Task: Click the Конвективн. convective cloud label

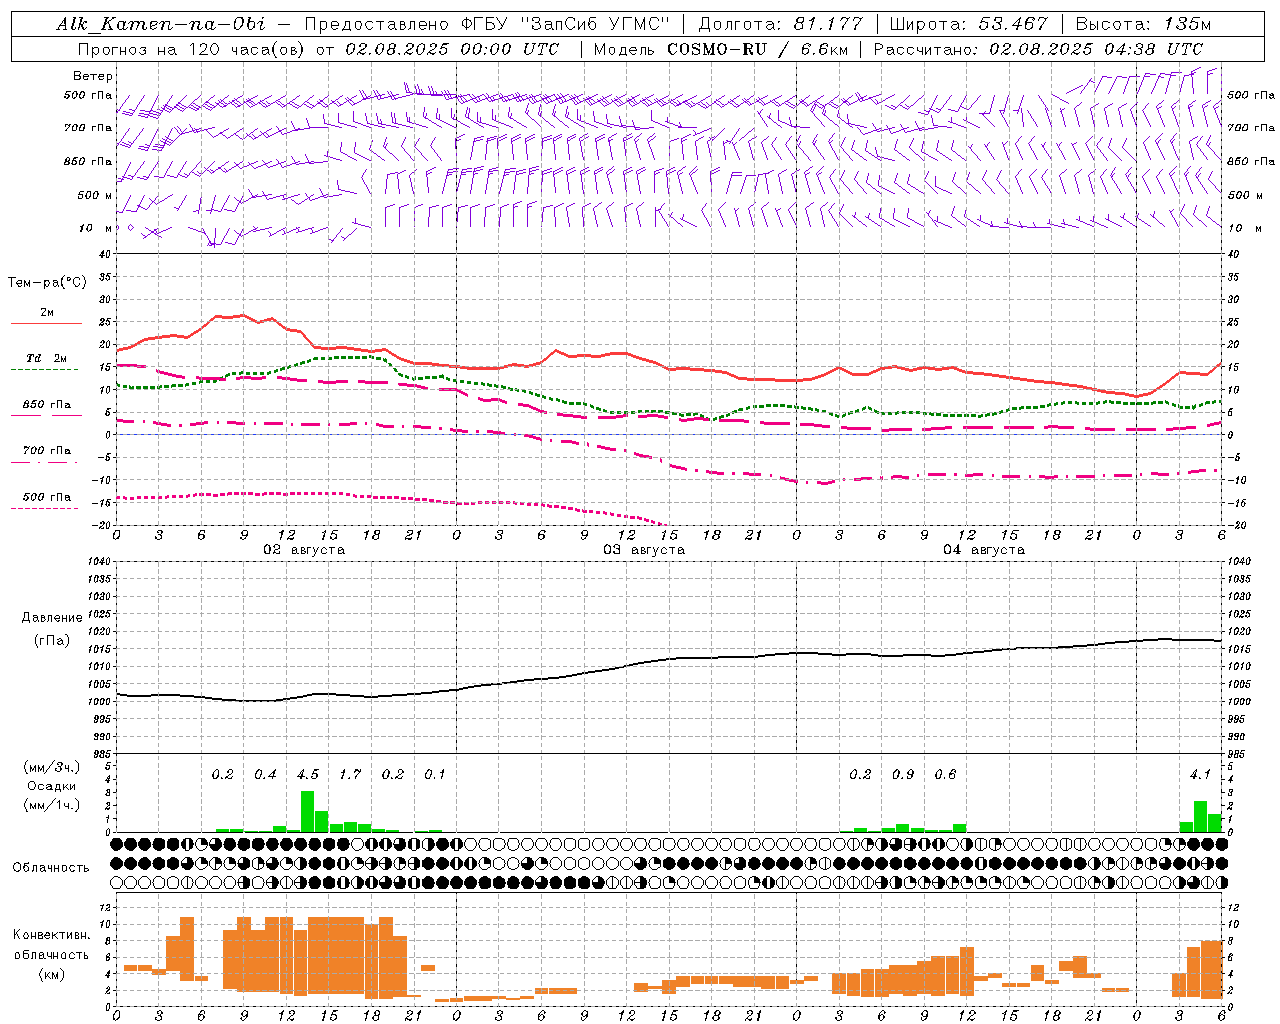Action: [51, 935]
